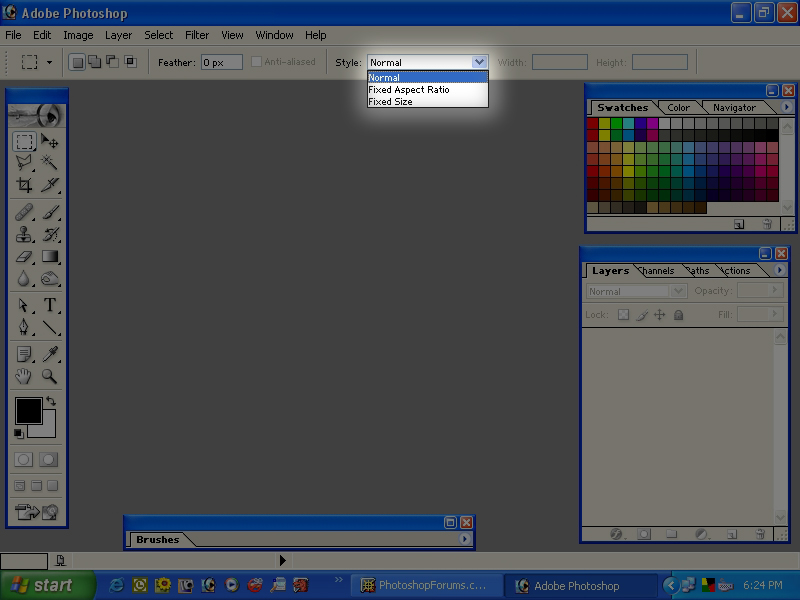Open the Filter menu

[x=197, y=35]
